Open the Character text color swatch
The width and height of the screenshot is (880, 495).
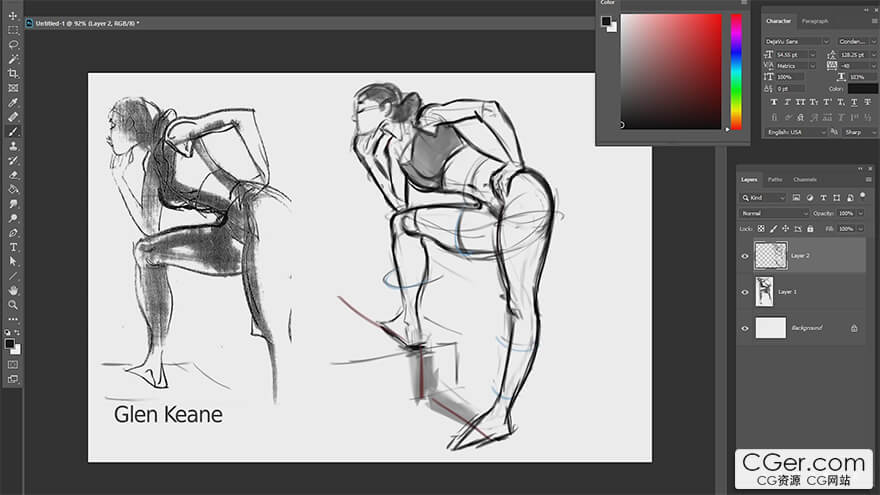point(862,89)
